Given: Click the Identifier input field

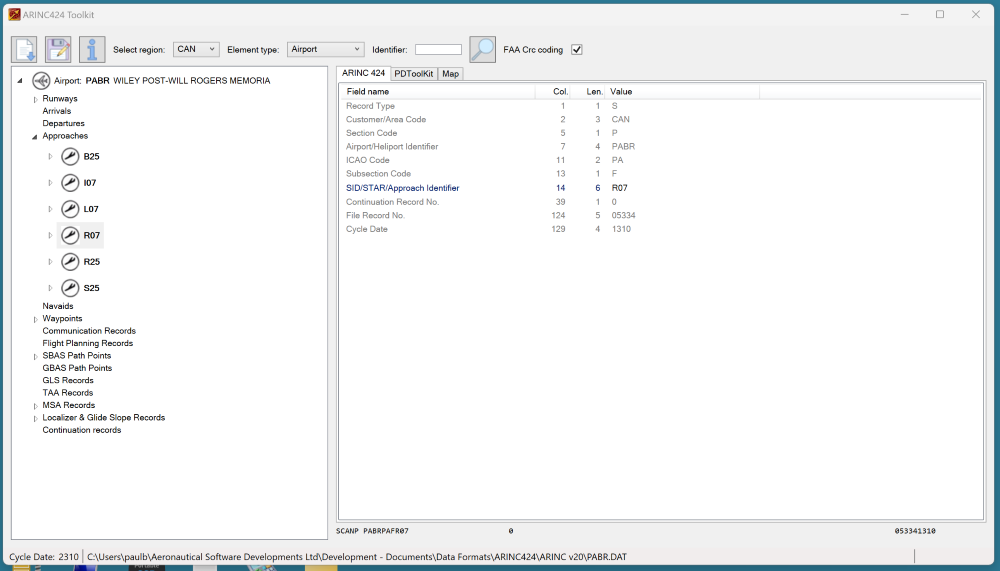Looking at the screenshot, I should [x=438, y=49].
